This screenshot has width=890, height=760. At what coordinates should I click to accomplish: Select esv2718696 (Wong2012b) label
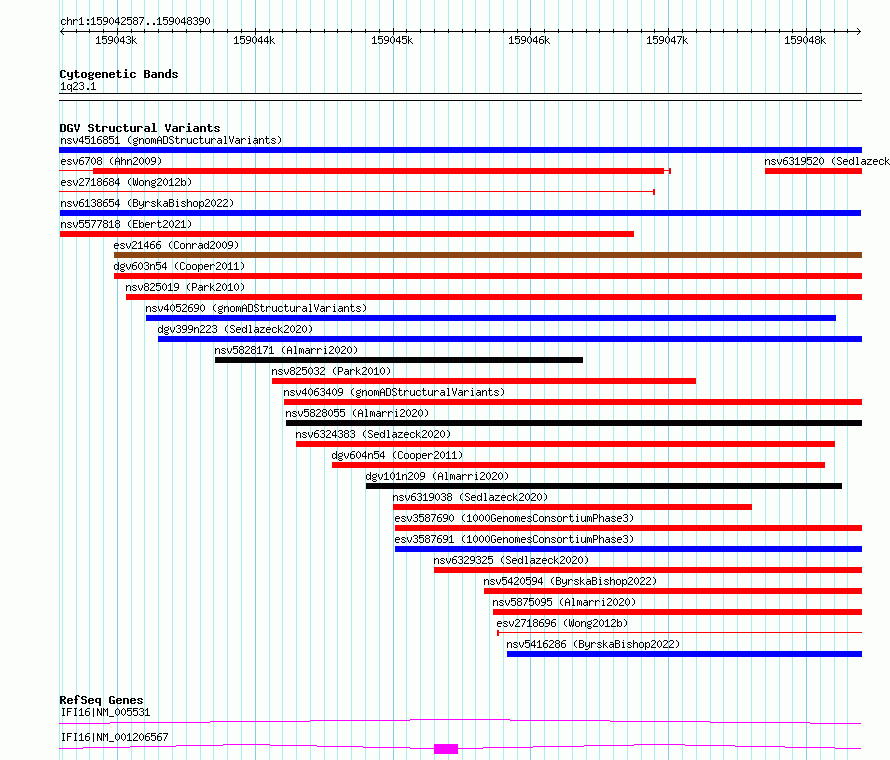tap(562, 623)
